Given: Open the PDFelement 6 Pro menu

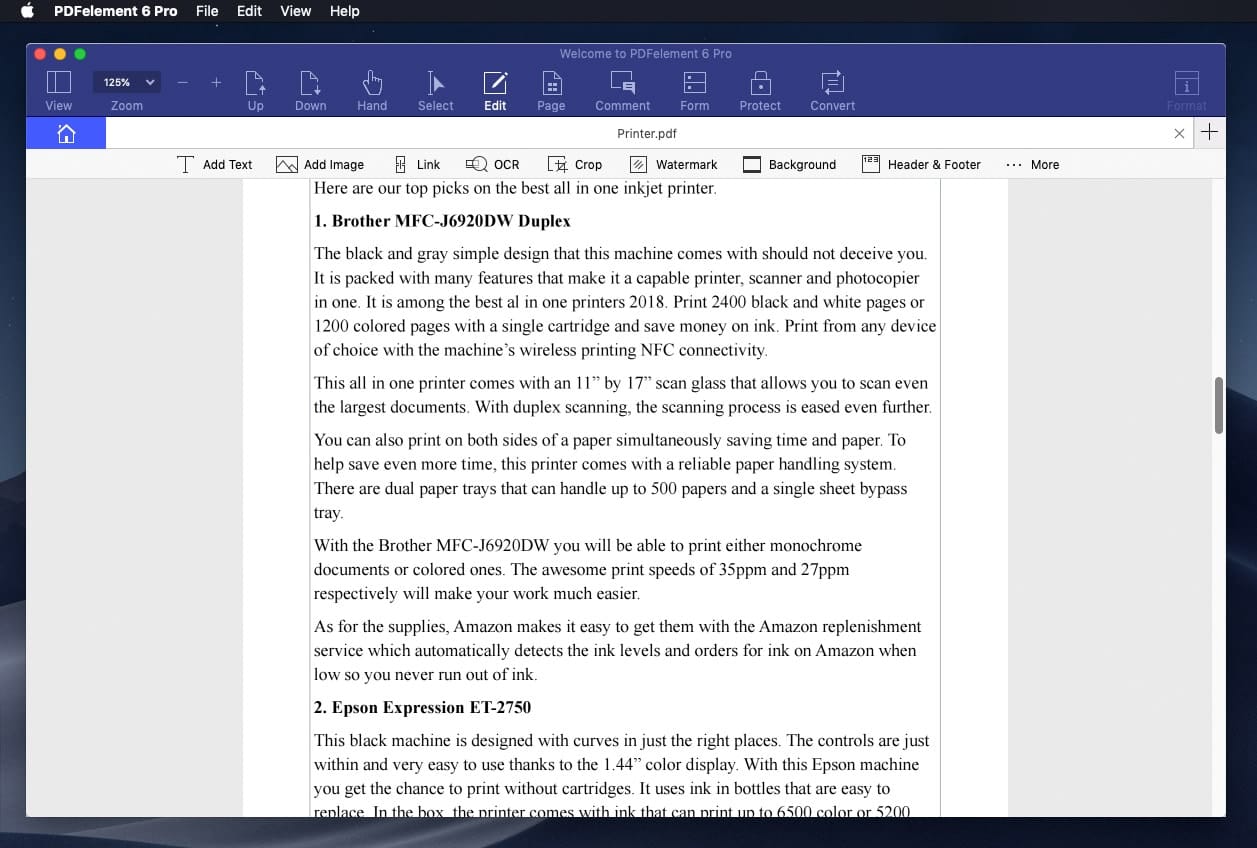Looking at the screenshot, I should coord(116,11).
